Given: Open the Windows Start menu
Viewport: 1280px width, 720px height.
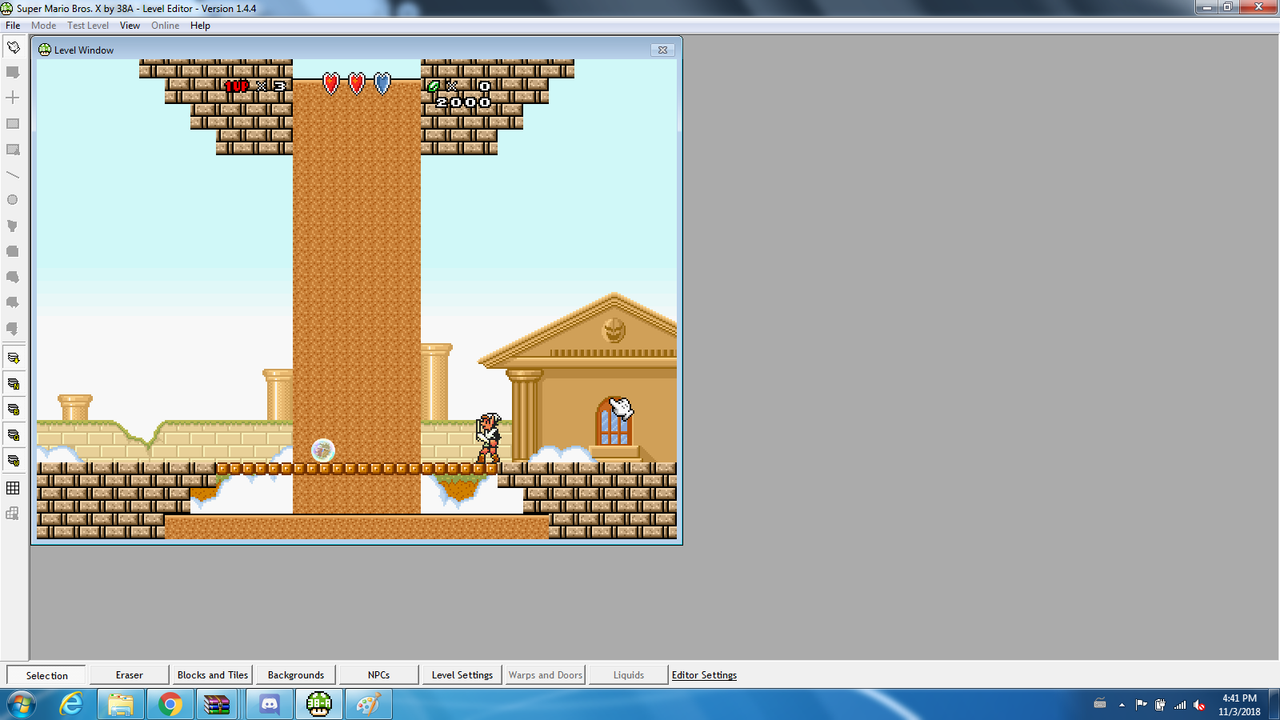Looking at the screenshot, I should point(19,704).
